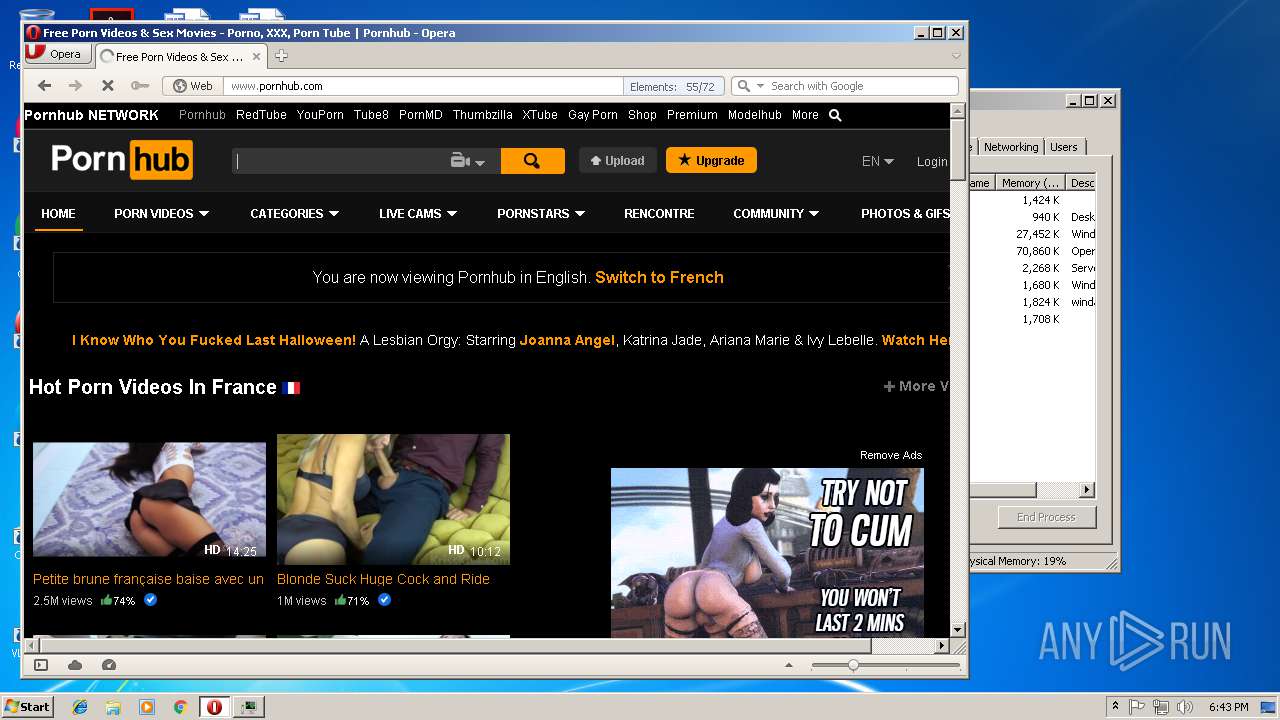
Task: Select the 27,452 K process row
Action: pyautogui.click(x=1033, y=234)
